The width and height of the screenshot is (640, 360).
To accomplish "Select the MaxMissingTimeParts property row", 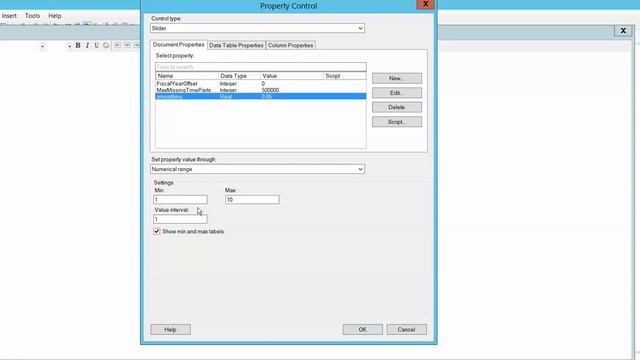I will [x=261, y=90].
